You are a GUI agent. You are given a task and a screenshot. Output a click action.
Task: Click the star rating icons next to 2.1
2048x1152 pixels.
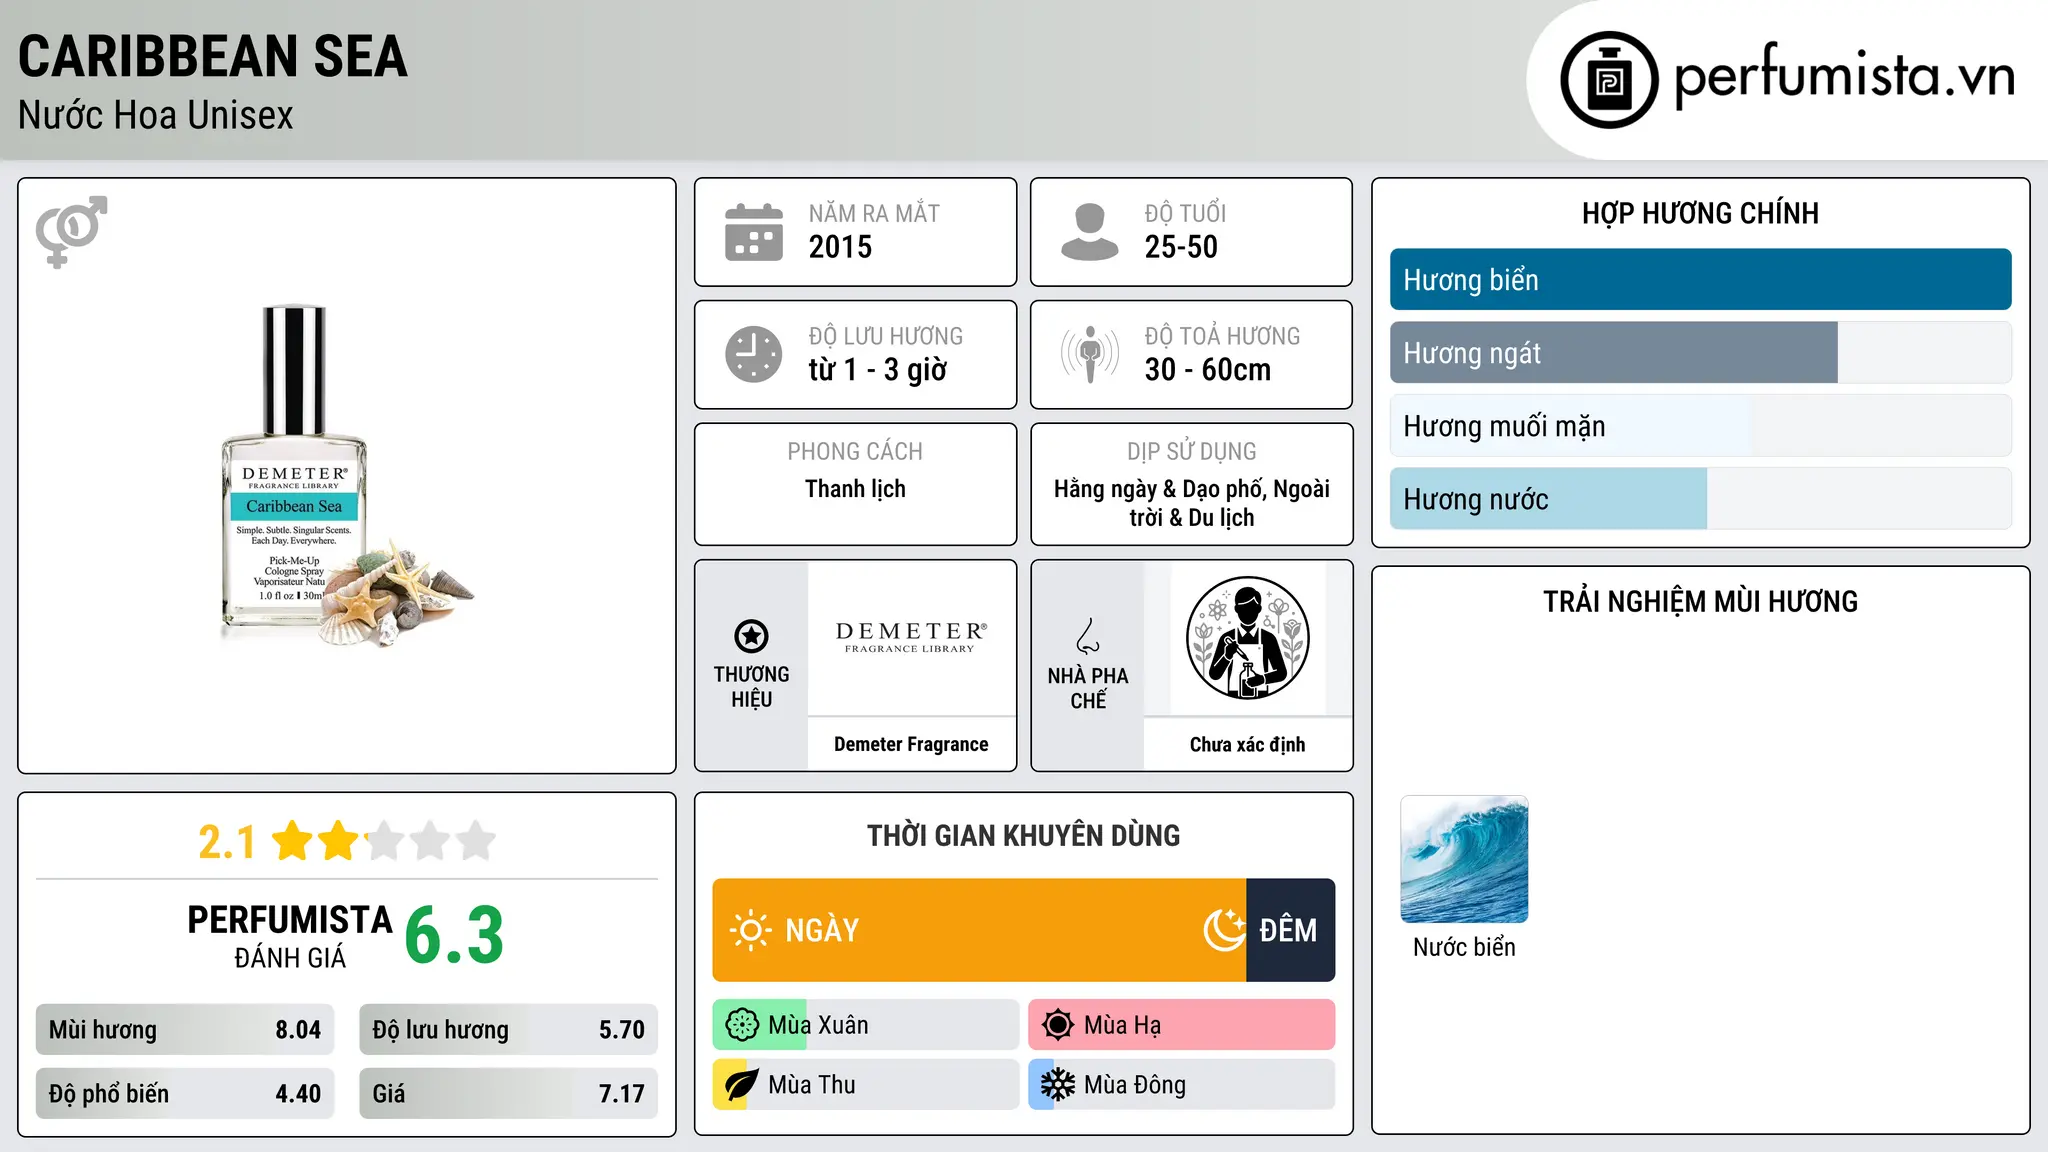(384, 841)
